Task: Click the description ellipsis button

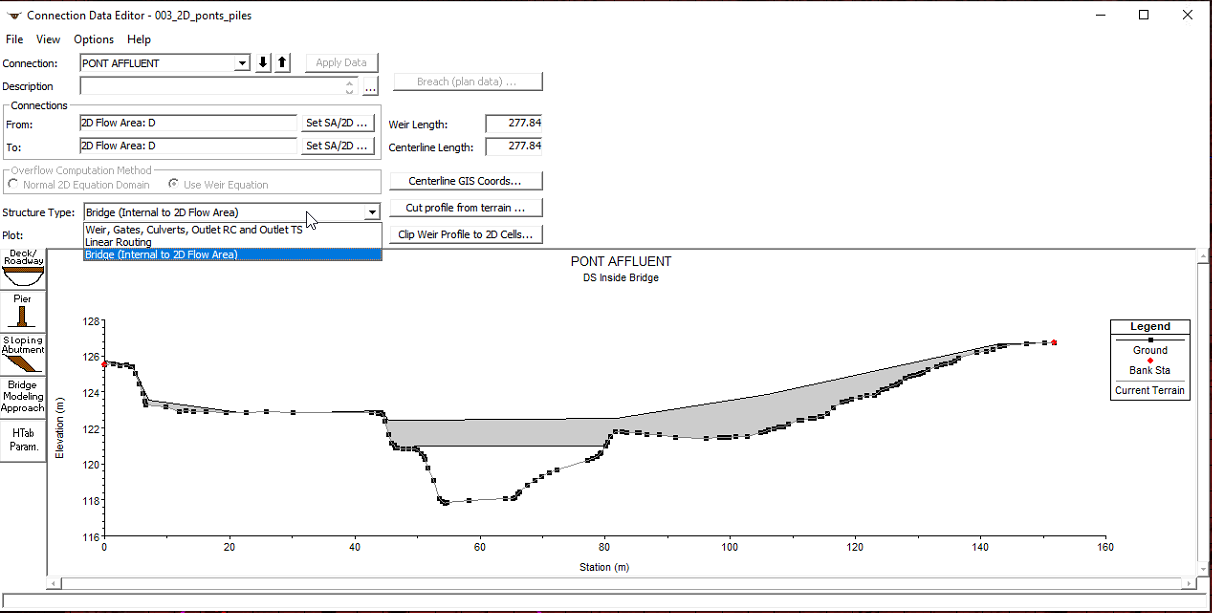Action: pyautogui.click(x=370, y=87)
